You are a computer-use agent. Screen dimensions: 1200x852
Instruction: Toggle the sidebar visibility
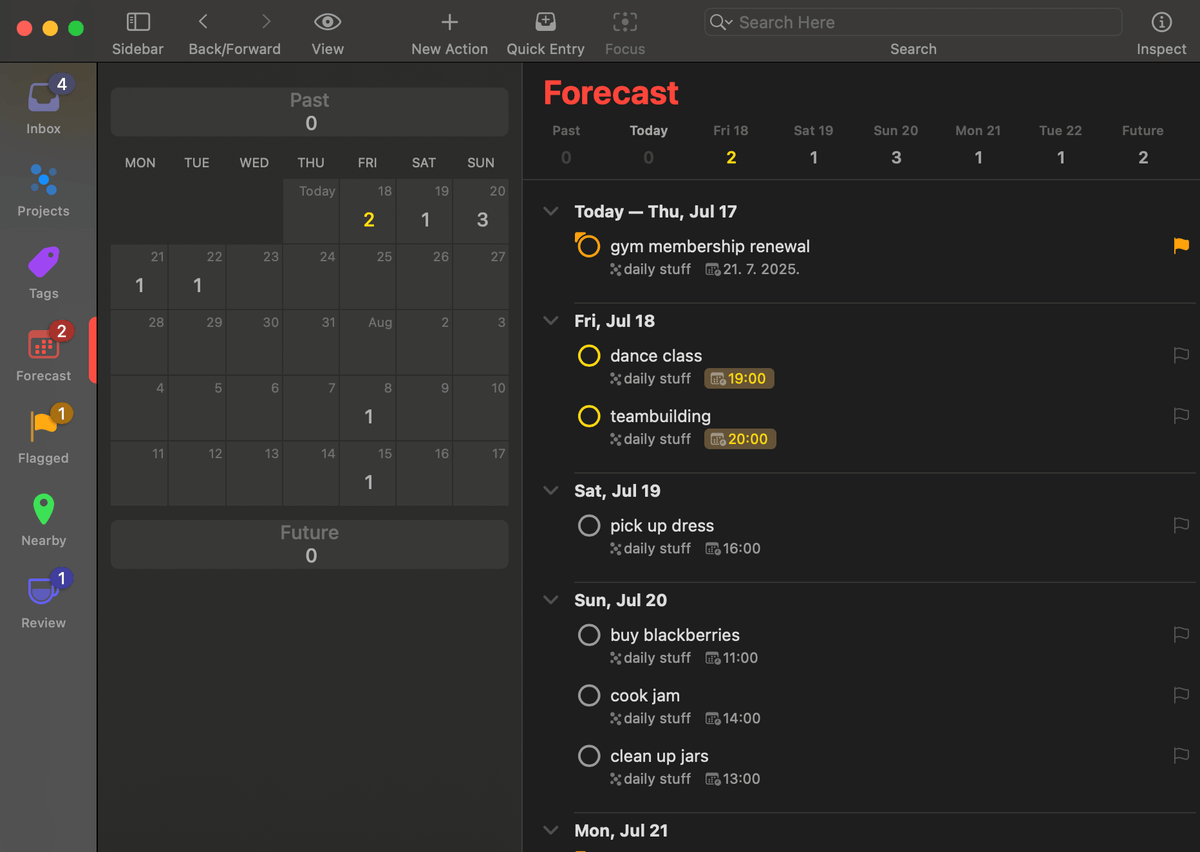(137, 21)
